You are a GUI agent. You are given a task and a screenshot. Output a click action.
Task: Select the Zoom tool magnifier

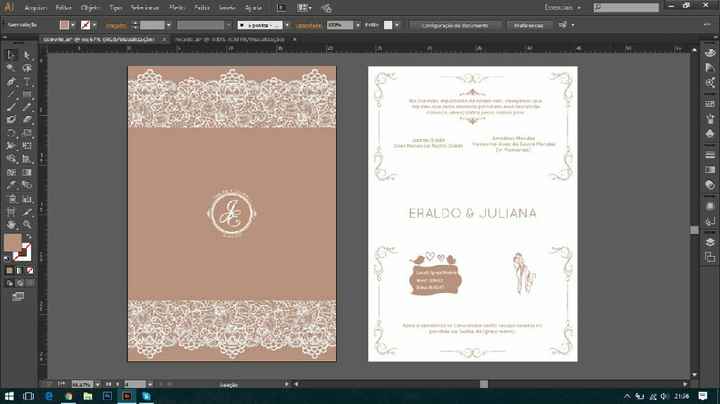pos(27,225)
